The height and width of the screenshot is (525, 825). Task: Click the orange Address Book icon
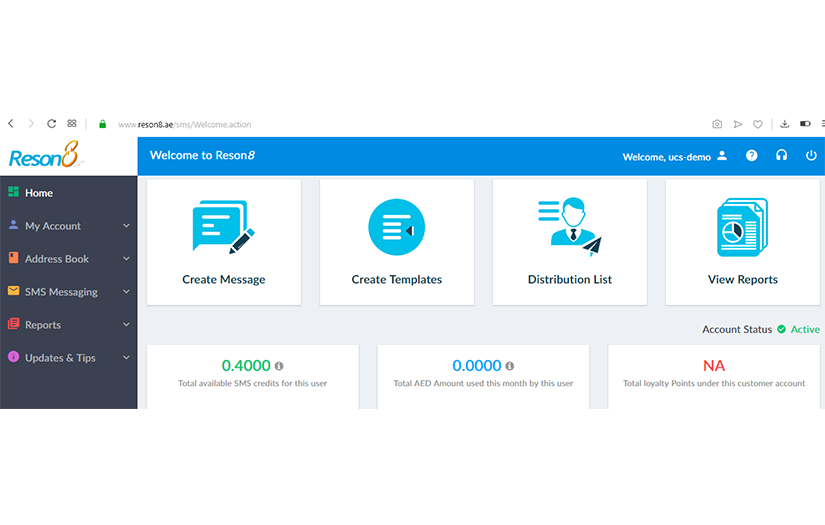[x=14, y=258]
